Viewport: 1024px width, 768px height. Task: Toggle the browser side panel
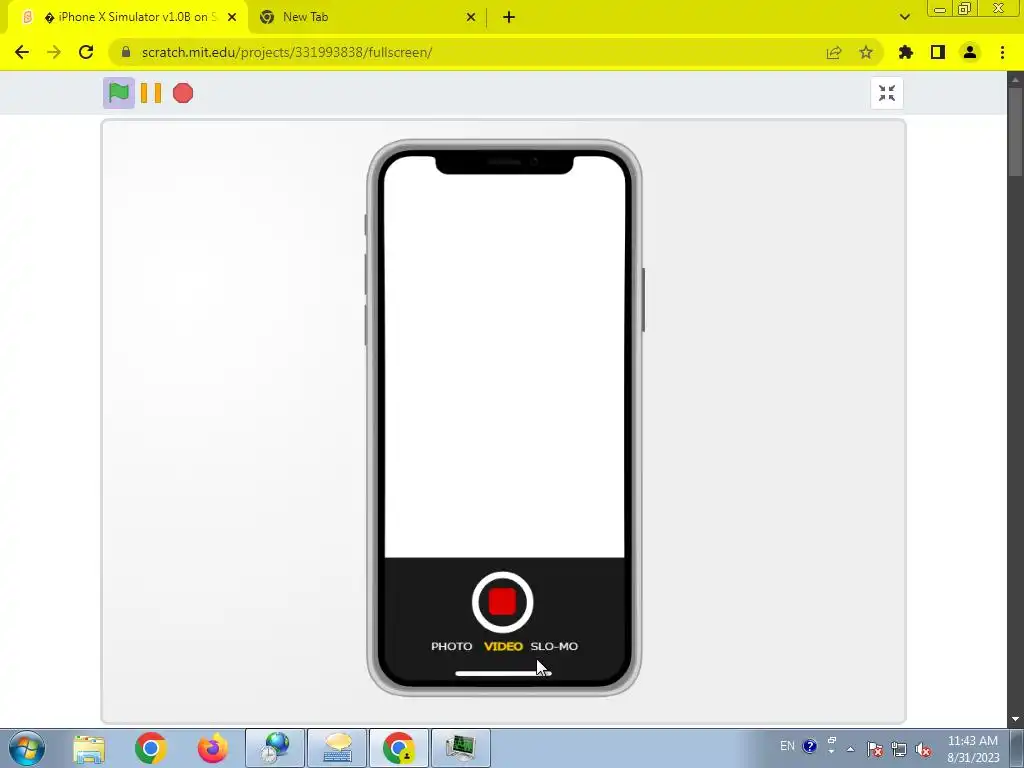[x=938, y=52]
